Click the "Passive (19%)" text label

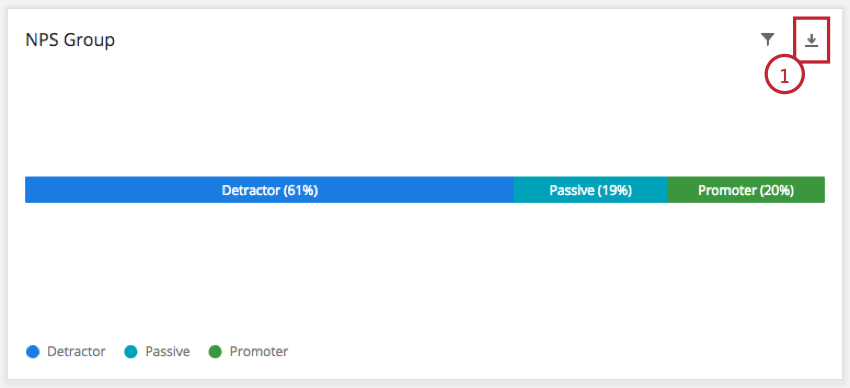click(x=591, y=190)
